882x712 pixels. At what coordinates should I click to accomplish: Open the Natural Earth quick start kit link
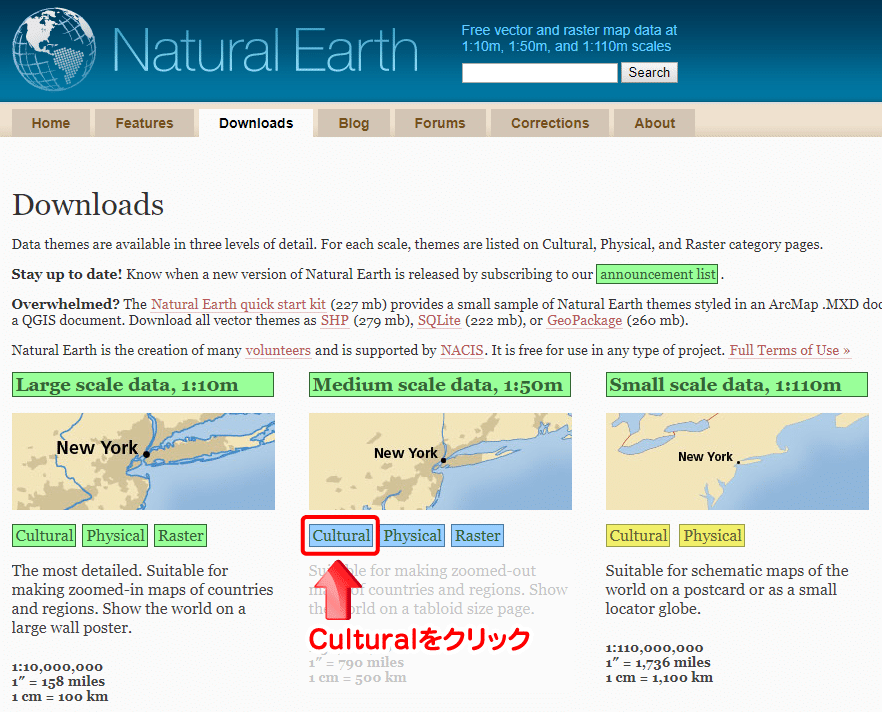pos(238,304)
